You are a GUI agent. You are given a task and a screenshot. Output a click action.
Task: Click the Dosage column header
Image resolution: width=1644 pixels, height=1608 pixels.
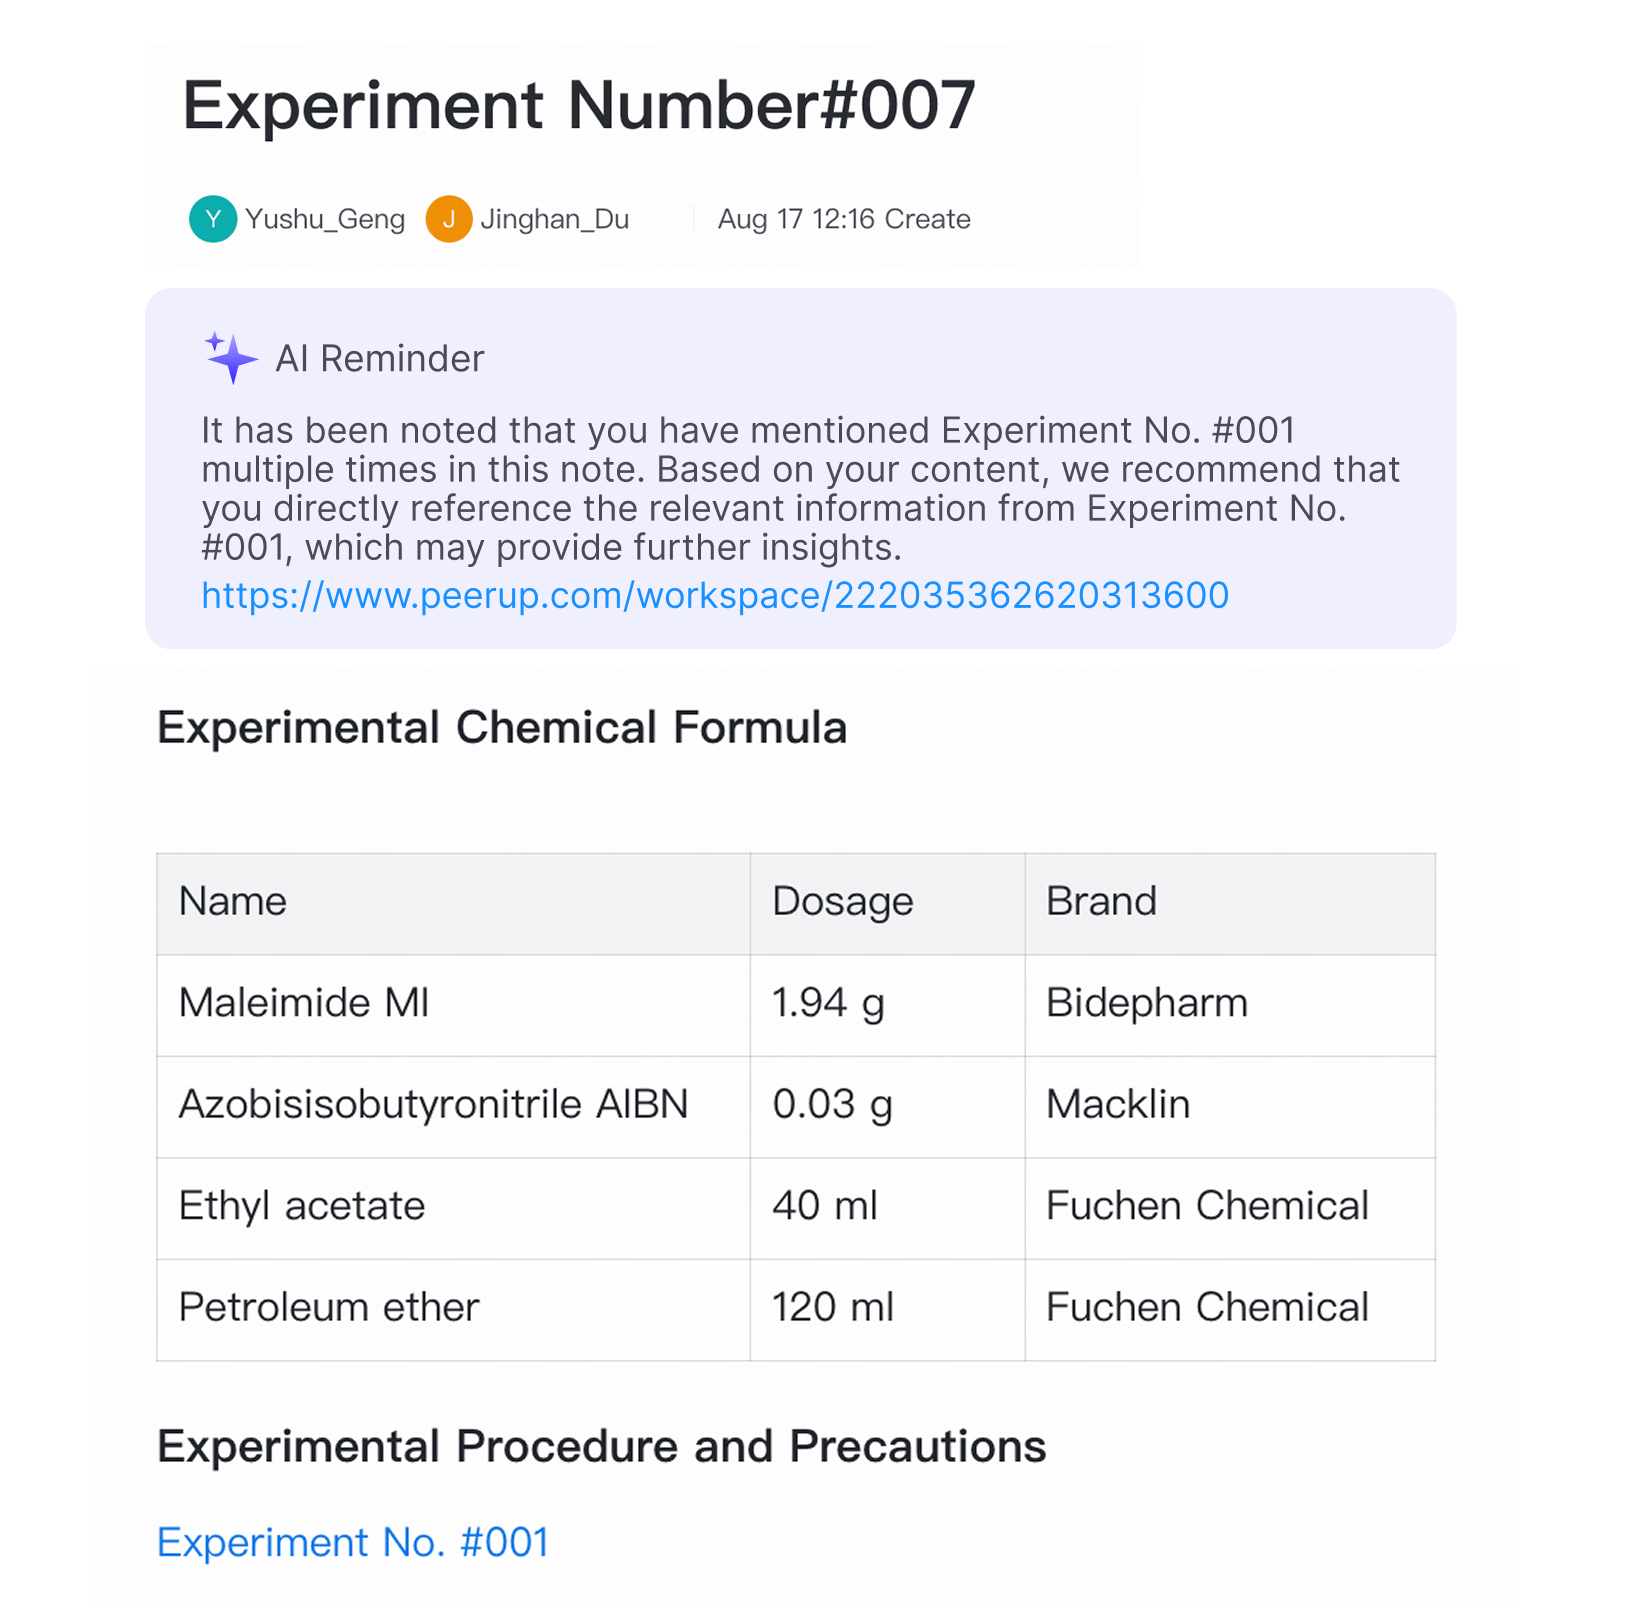[842, 902]
